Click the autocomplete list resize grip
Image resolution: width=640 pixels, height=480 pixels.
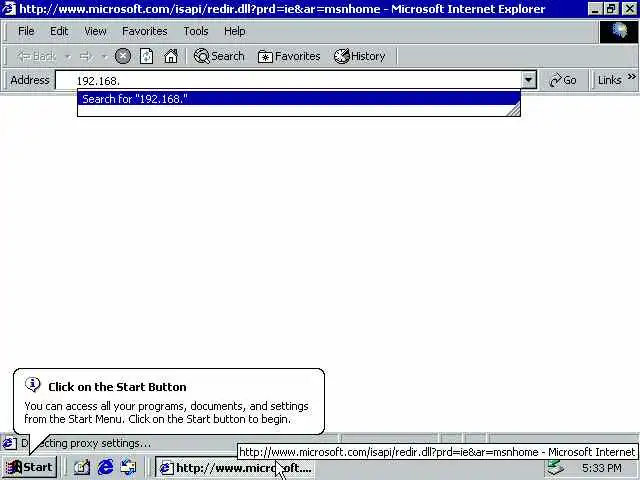pos(513,109)
